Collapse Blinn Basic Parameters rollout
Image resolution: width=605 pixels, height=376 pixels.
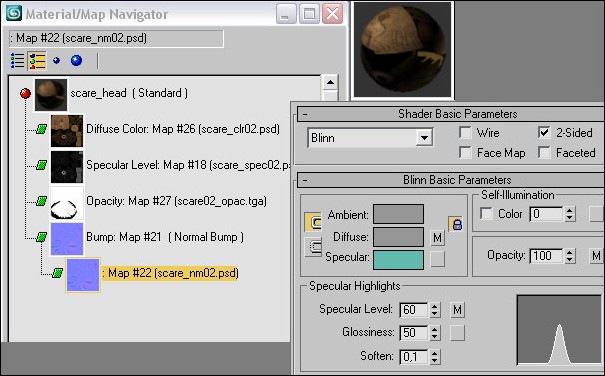pos(305,180)
